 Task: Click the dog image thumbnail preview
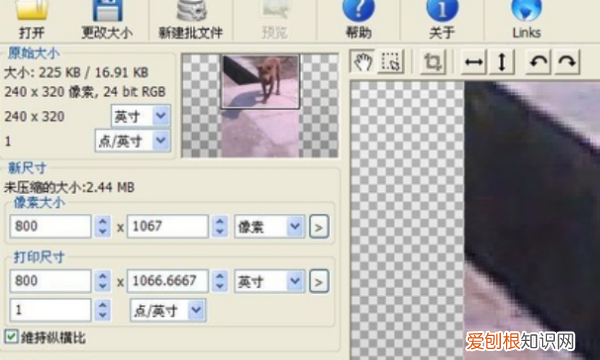(260, 106)
